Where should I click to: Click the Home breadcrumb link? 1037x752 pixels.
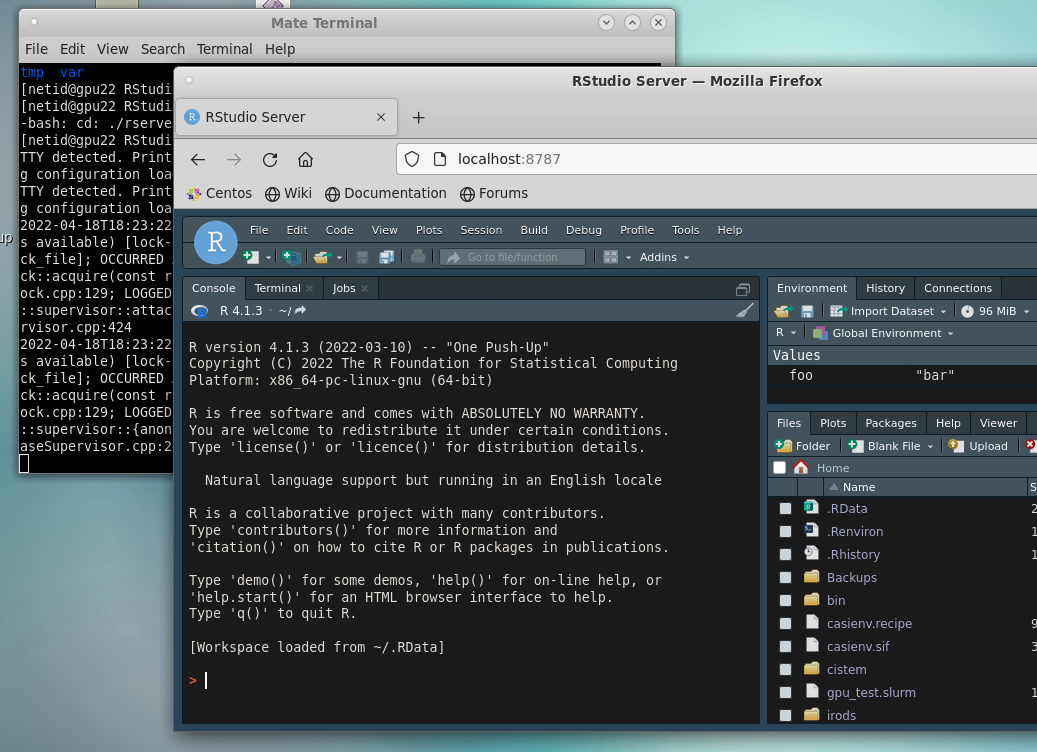pos(833,468)
